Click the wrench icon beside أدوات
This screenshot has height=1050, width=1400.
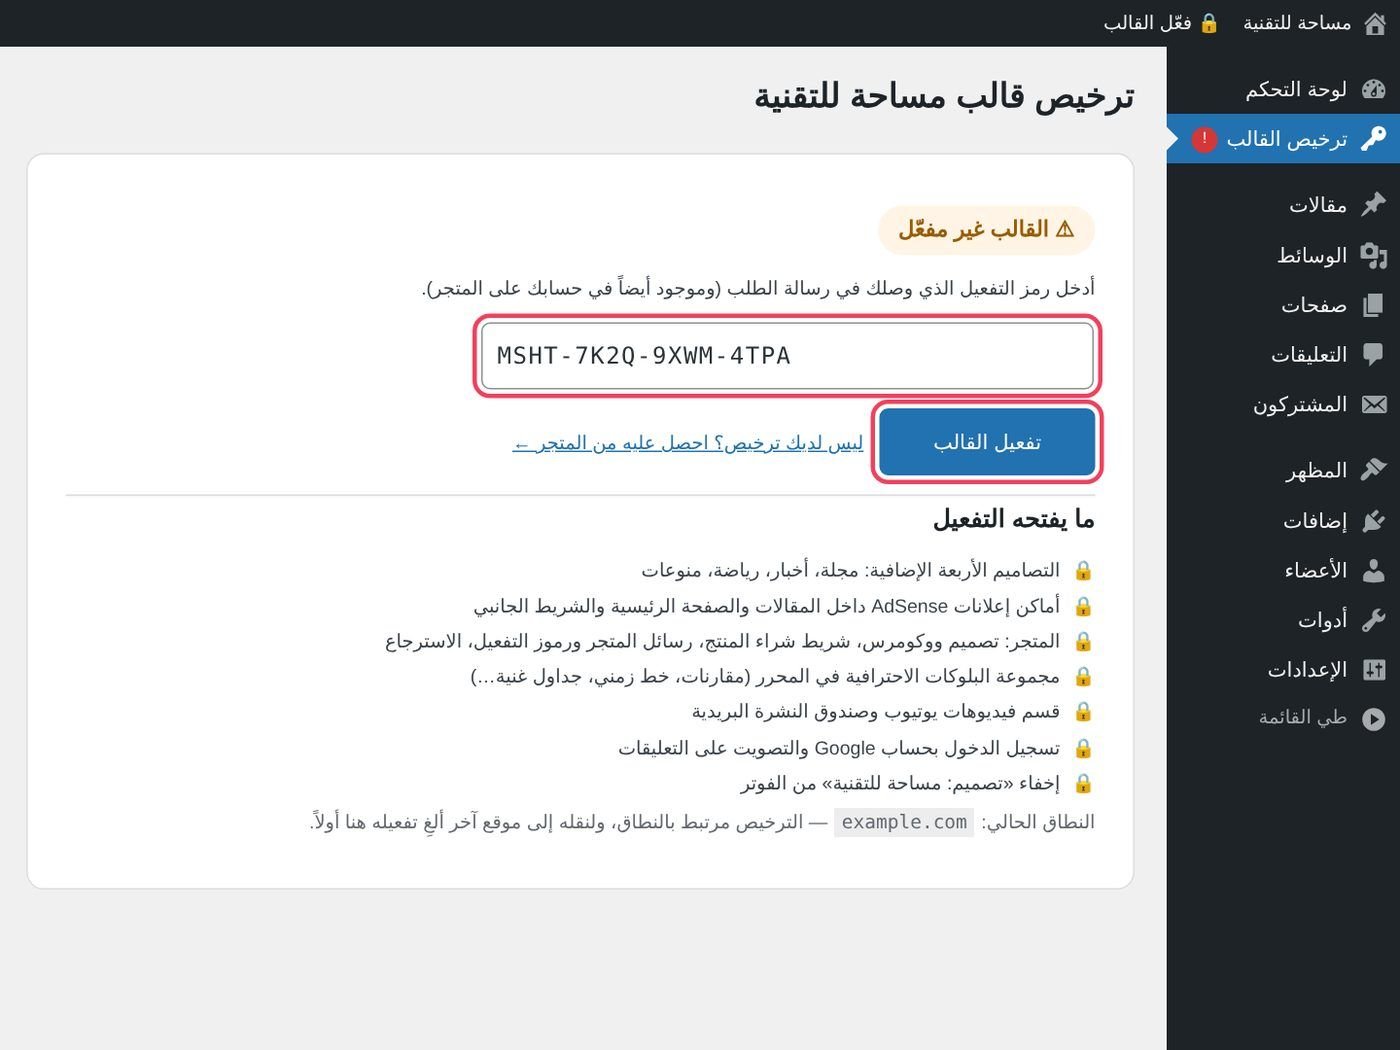1374,620
